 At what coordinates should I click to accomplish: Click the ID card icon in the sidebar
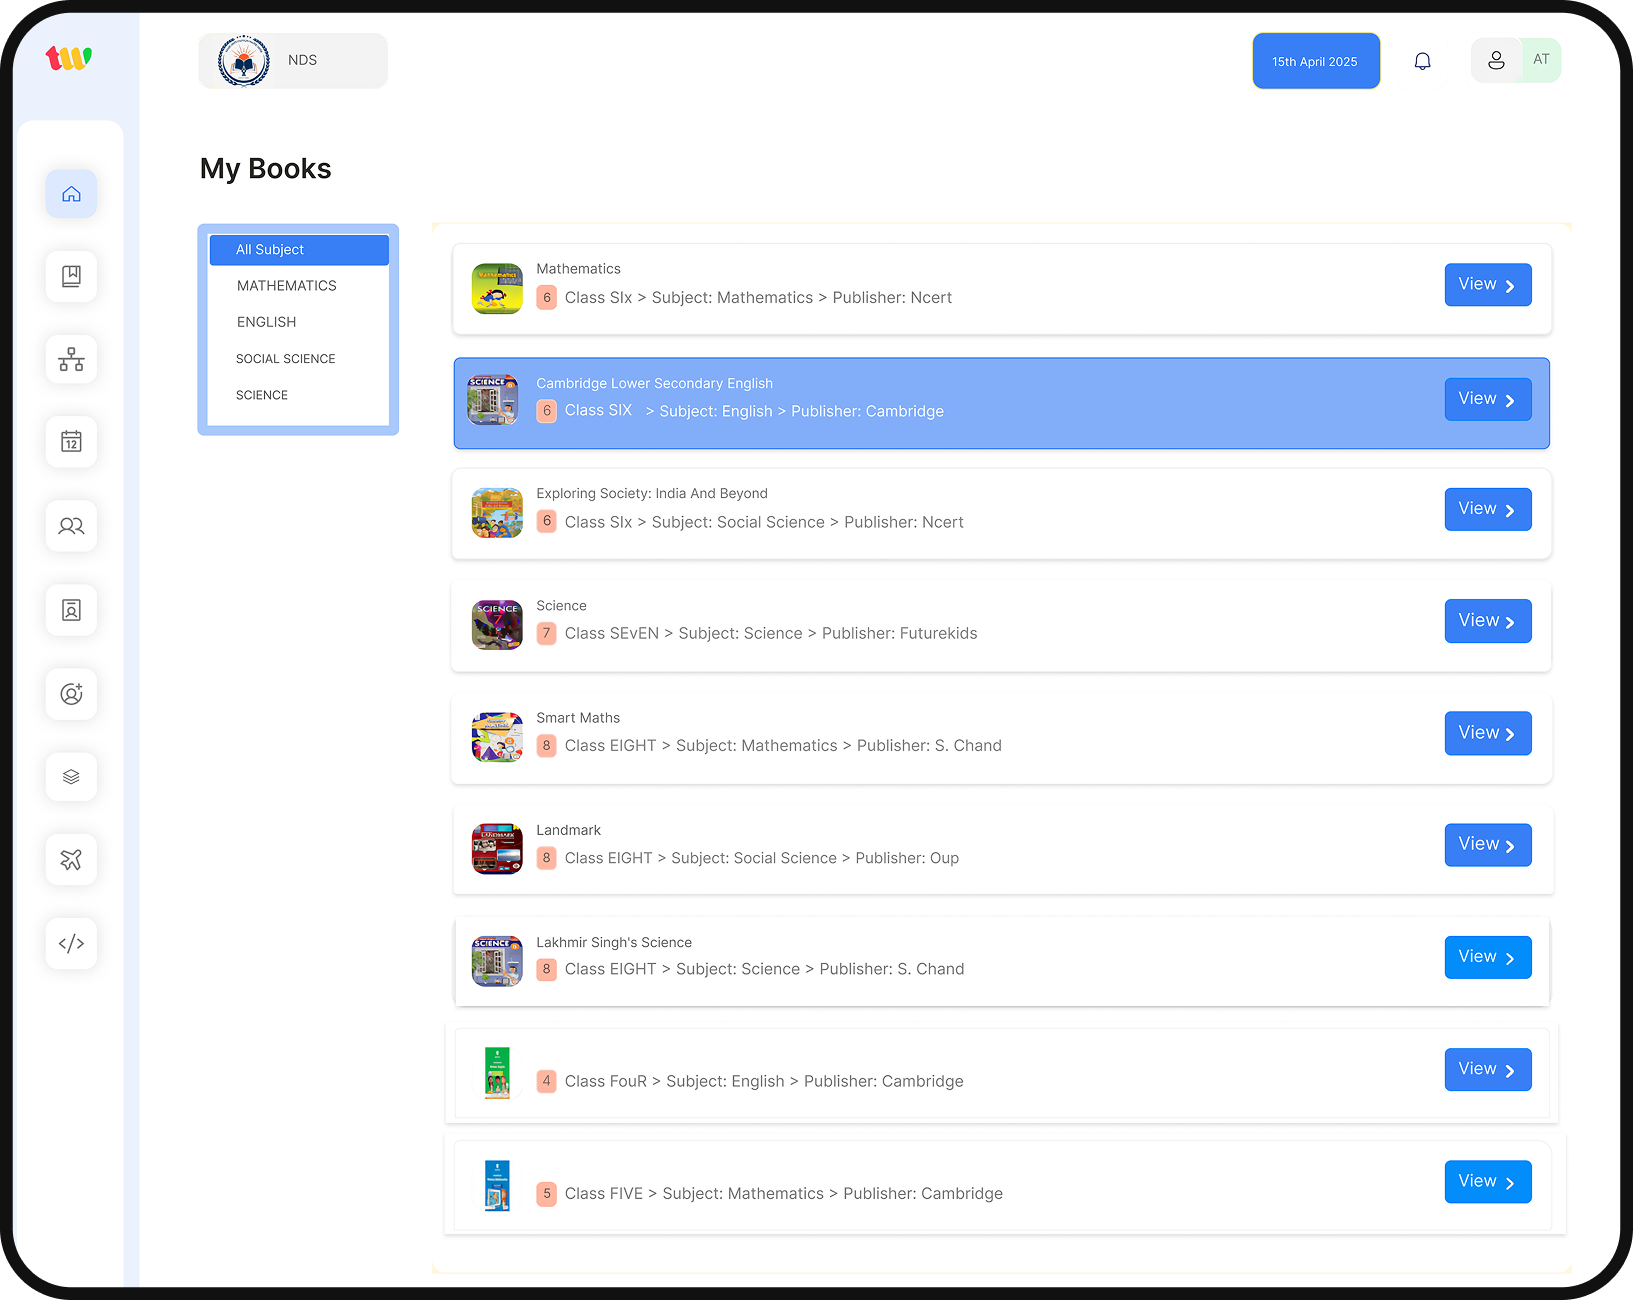[71, 610]
